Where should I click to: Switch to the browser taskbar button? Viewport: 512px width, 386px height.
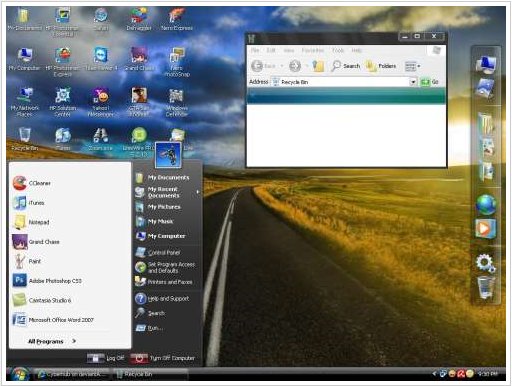pyautogui.click(x=72, y=374)
